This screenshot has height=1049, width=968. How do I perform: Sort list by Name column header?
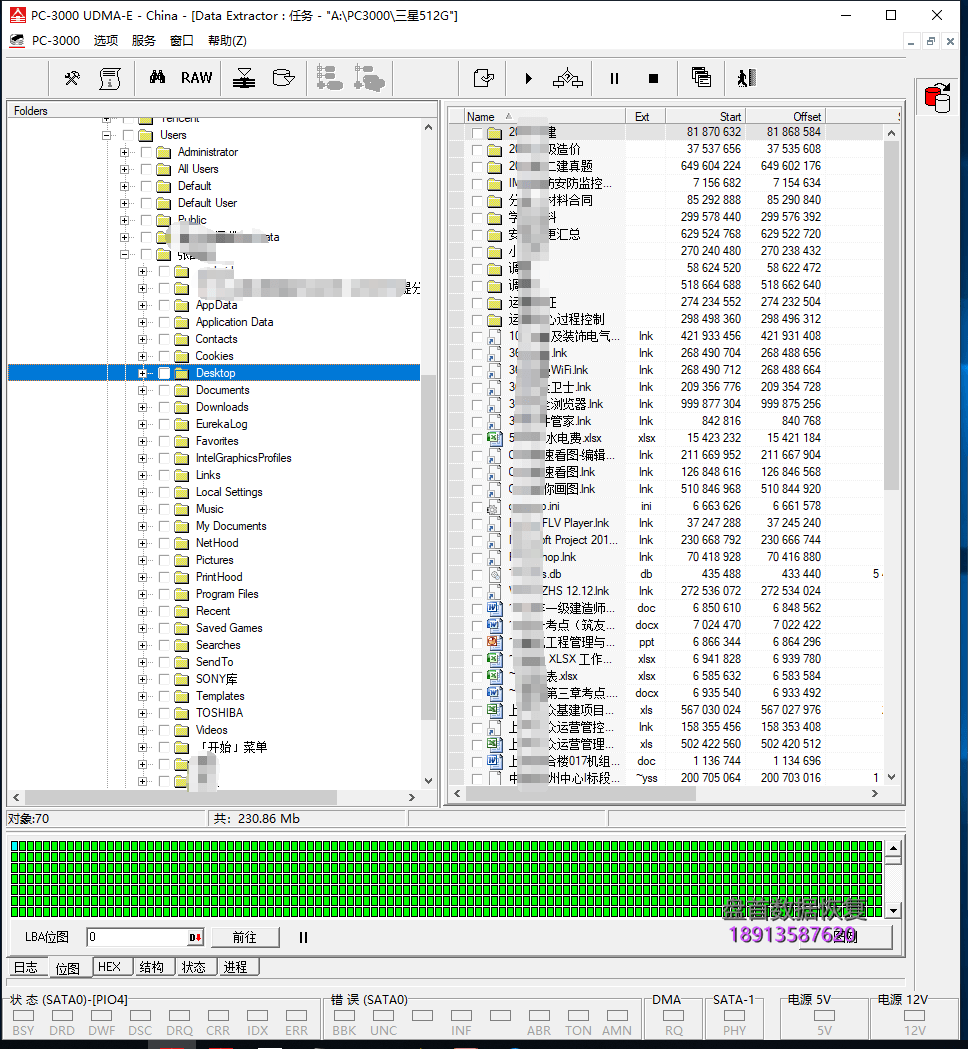[545, 116]
